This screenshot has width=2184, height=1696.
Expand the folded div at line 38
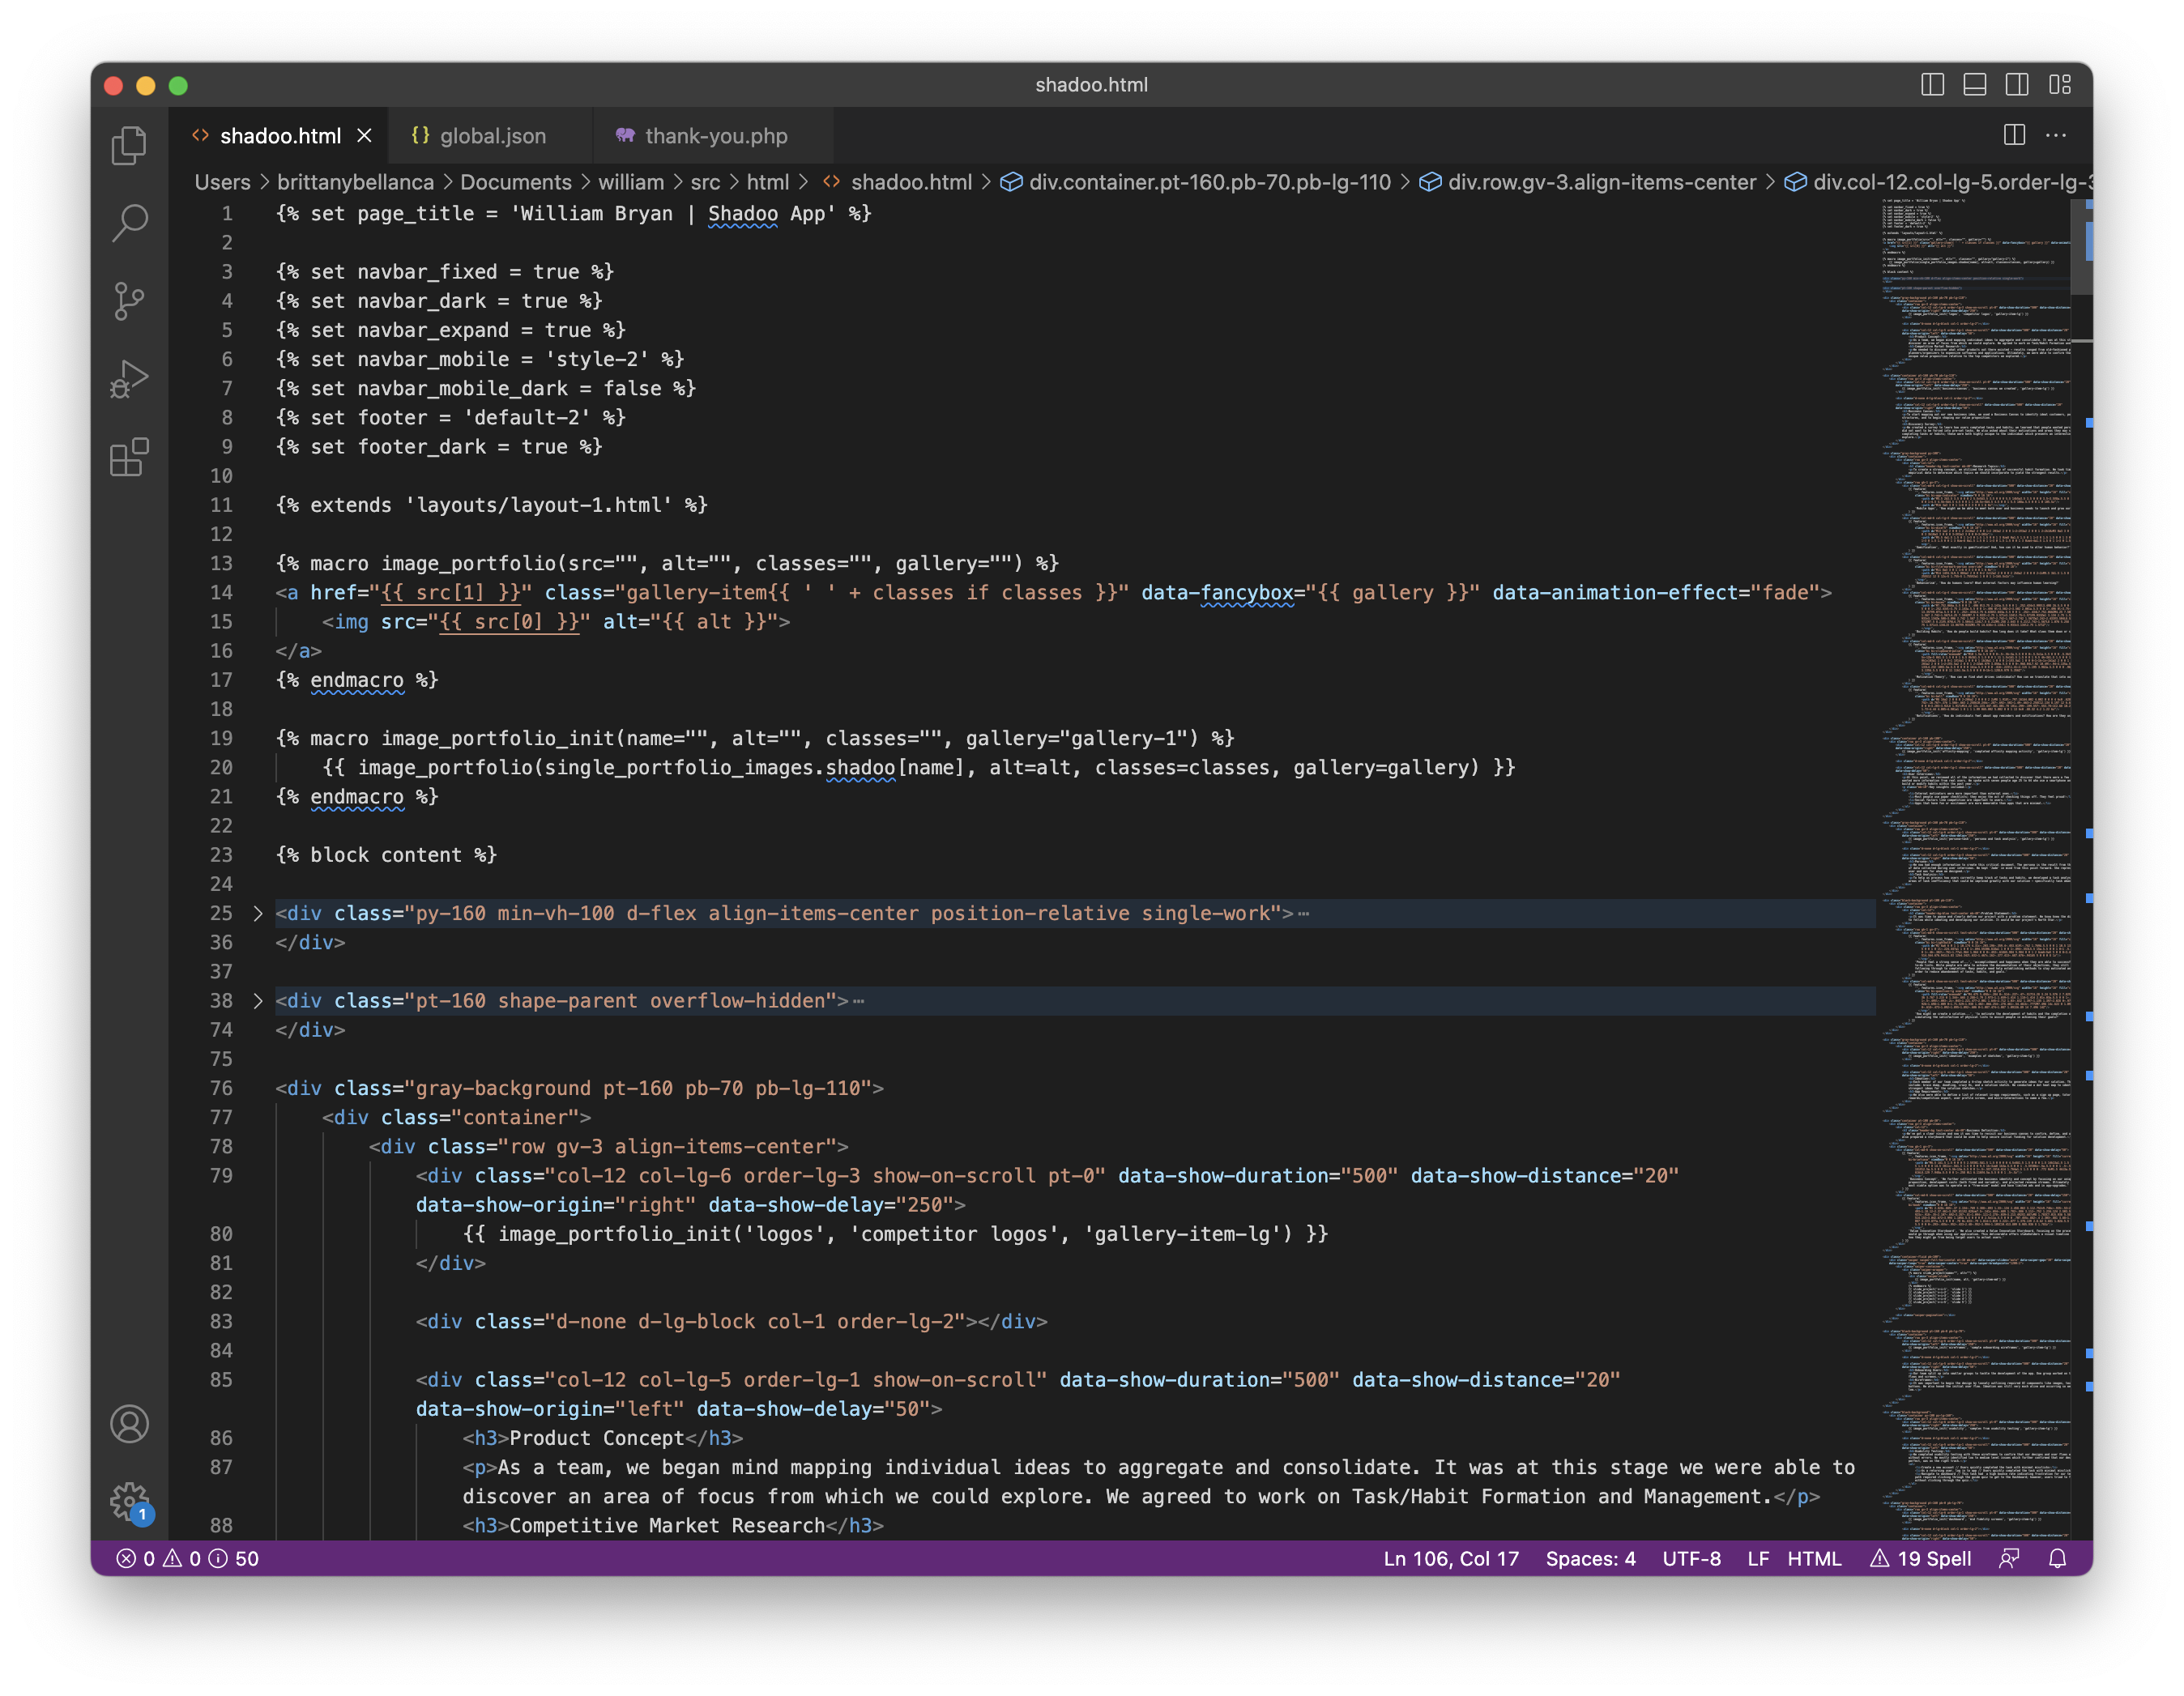pyautogui.click(x=258, y=1000)
